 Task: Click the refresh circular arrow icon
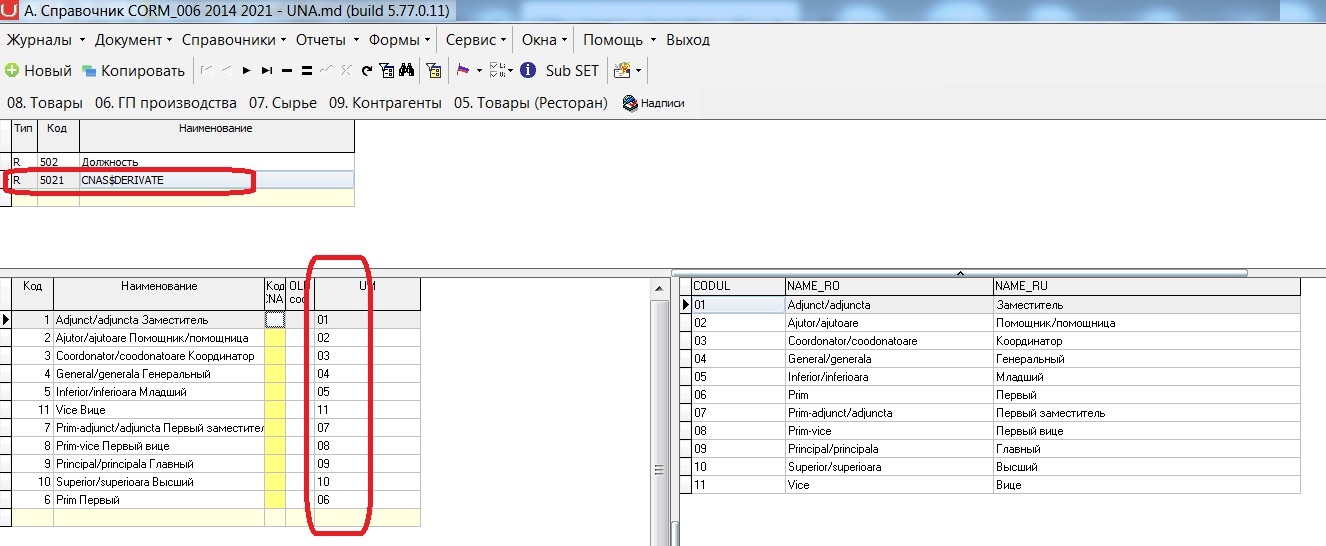tap(367, 71)
